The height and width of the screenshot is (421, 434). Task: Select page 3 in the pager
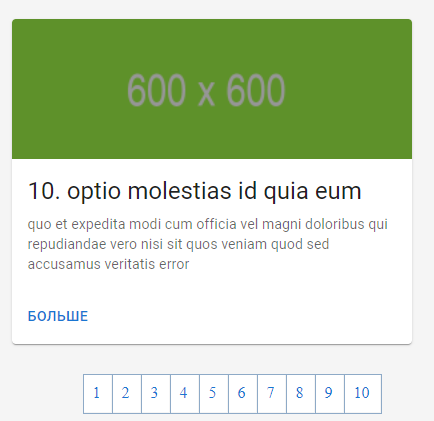pyautogui.click(x=156, y=394)
